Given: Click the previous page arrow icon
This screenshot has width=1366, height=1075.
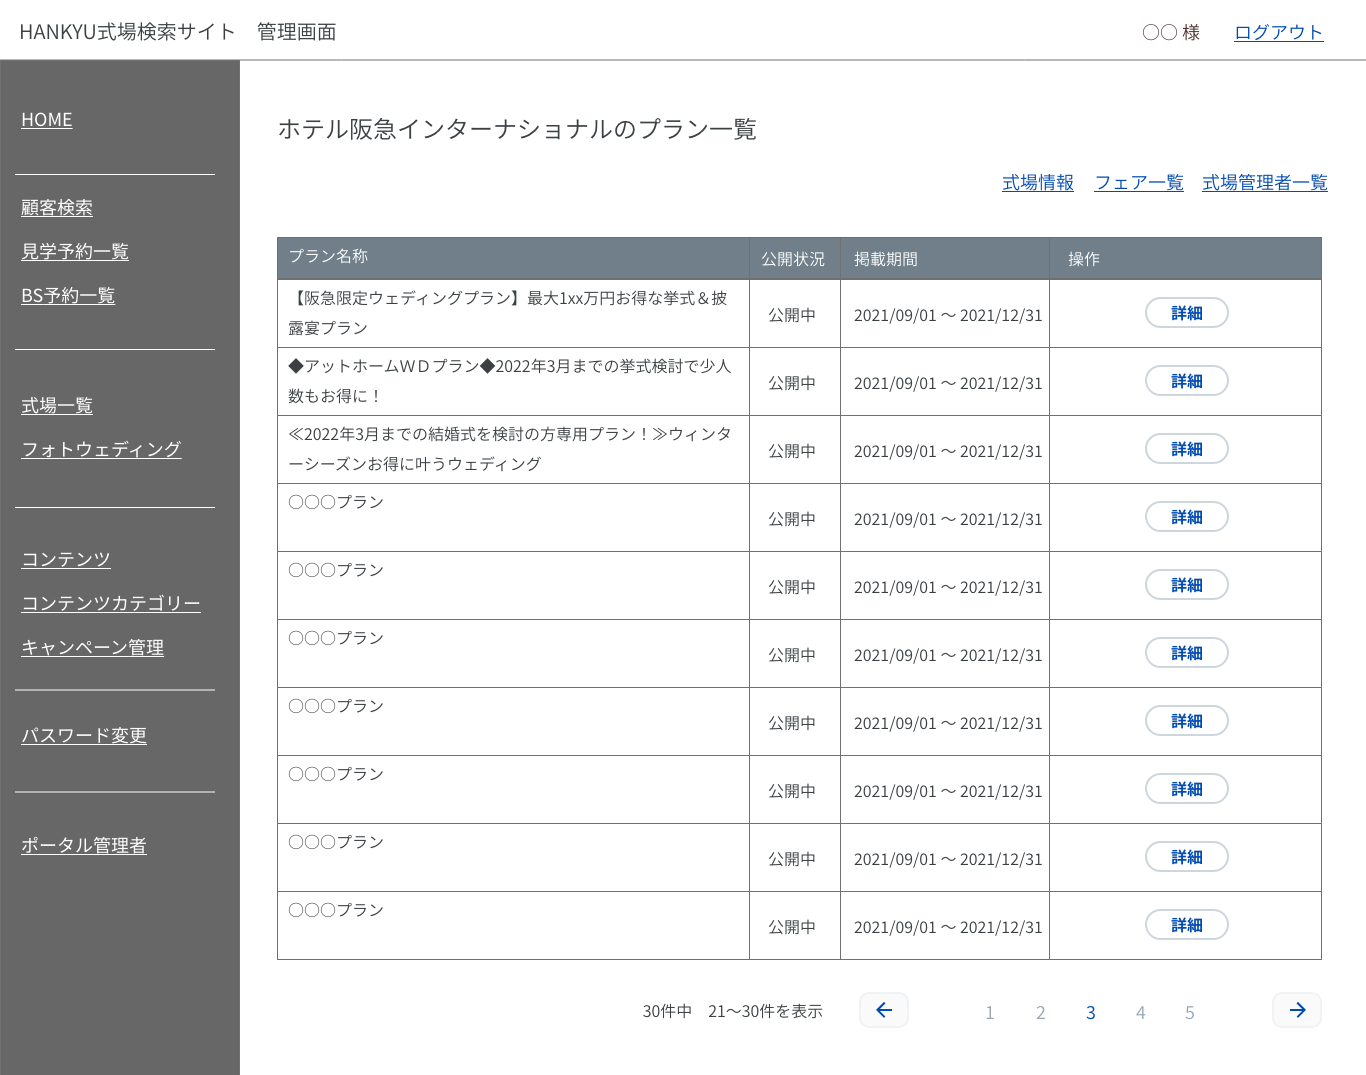Looking at the screenshot, I should (884, 1010).
